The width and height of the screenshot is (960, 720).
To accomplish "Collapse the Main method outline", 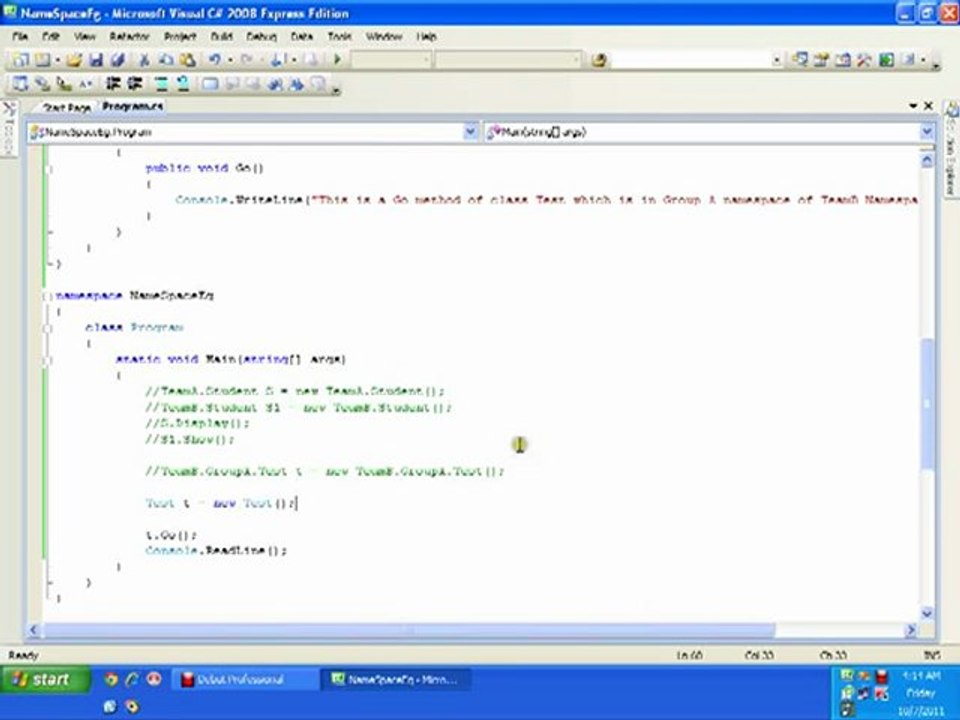I will pos(48,360).
